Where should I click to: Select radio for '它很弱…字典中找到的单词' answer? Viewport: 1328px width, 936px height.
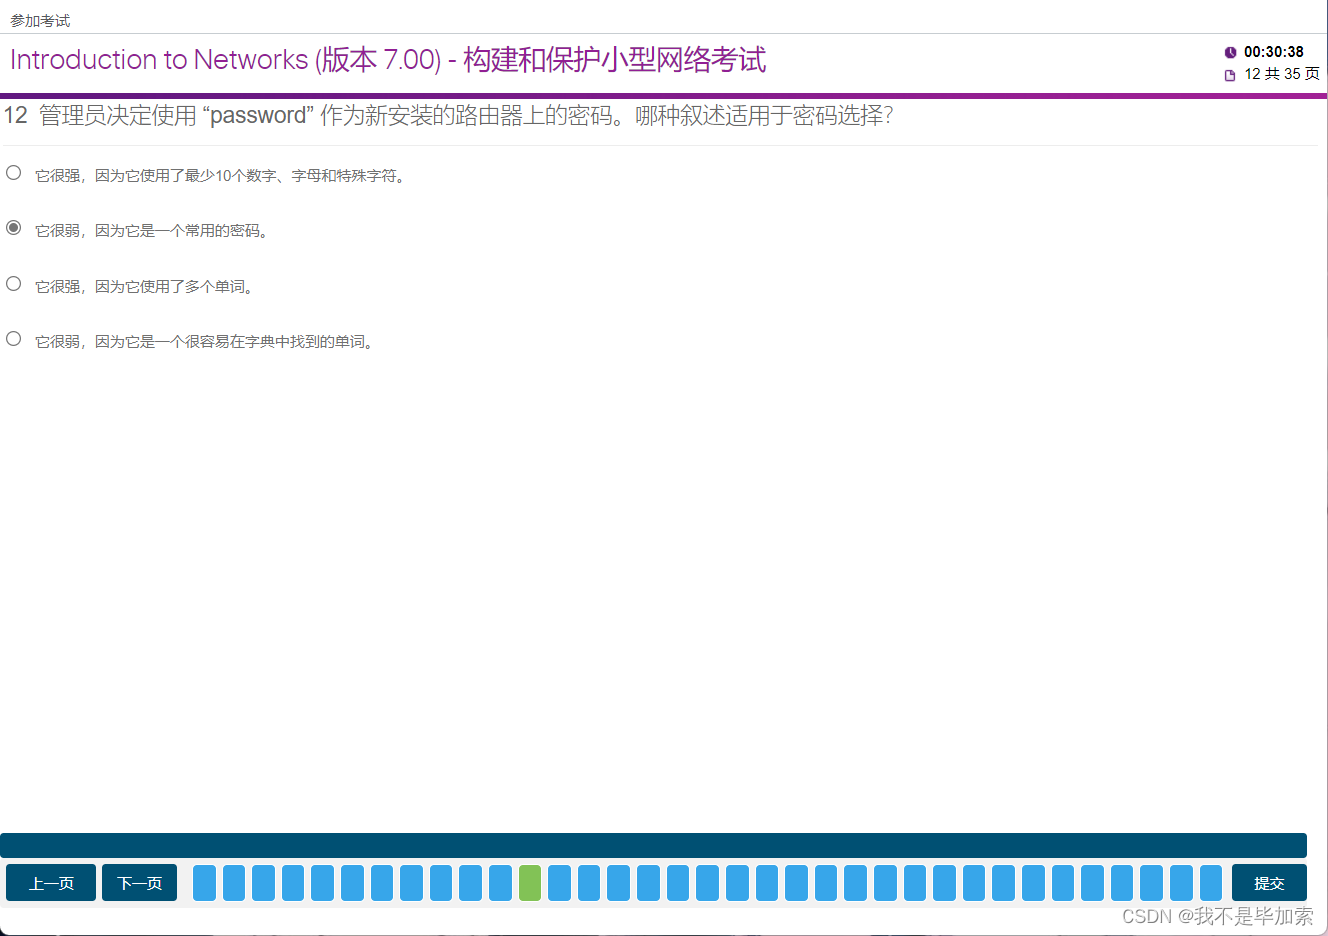coord(14,339)
